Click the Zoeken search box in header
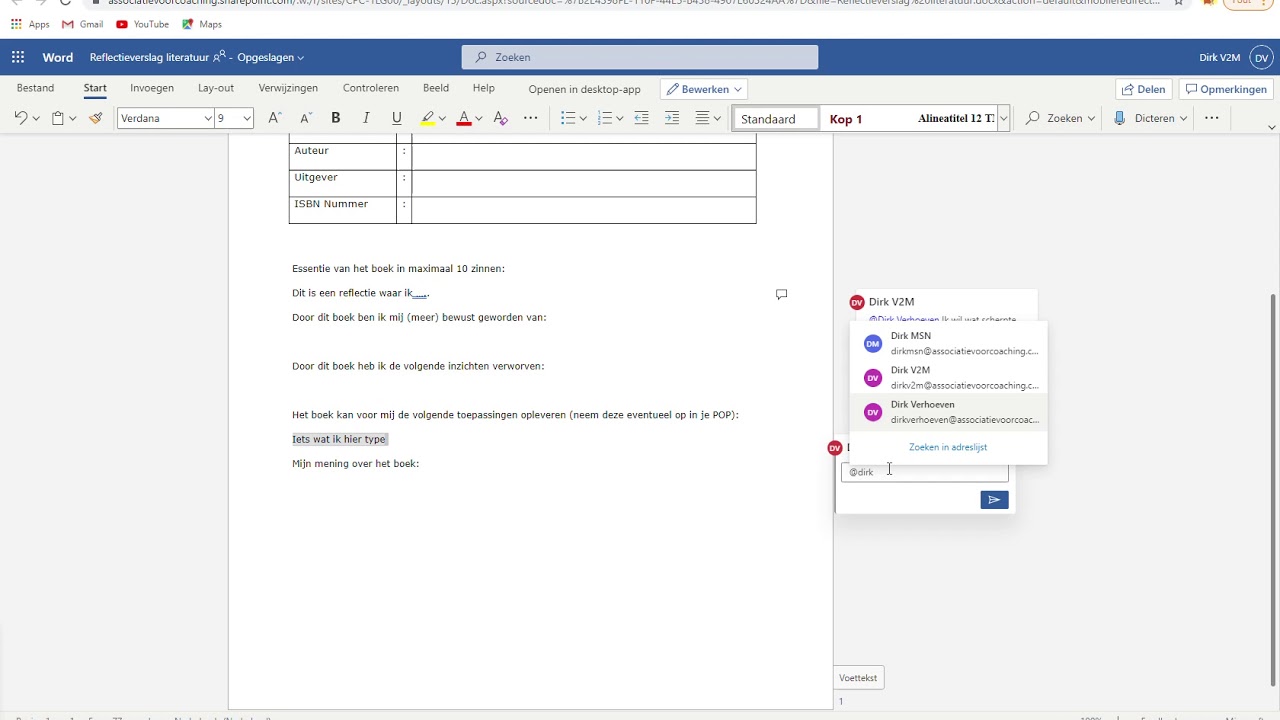 coord(640,57)
